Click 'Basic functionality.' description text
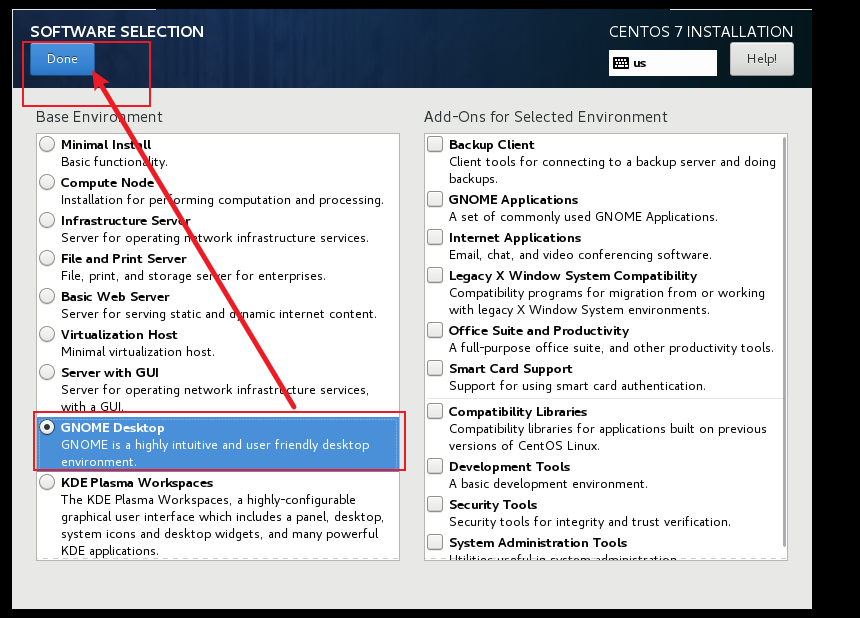The width and height of the screenshot is (860, 618). pos(114,162)
